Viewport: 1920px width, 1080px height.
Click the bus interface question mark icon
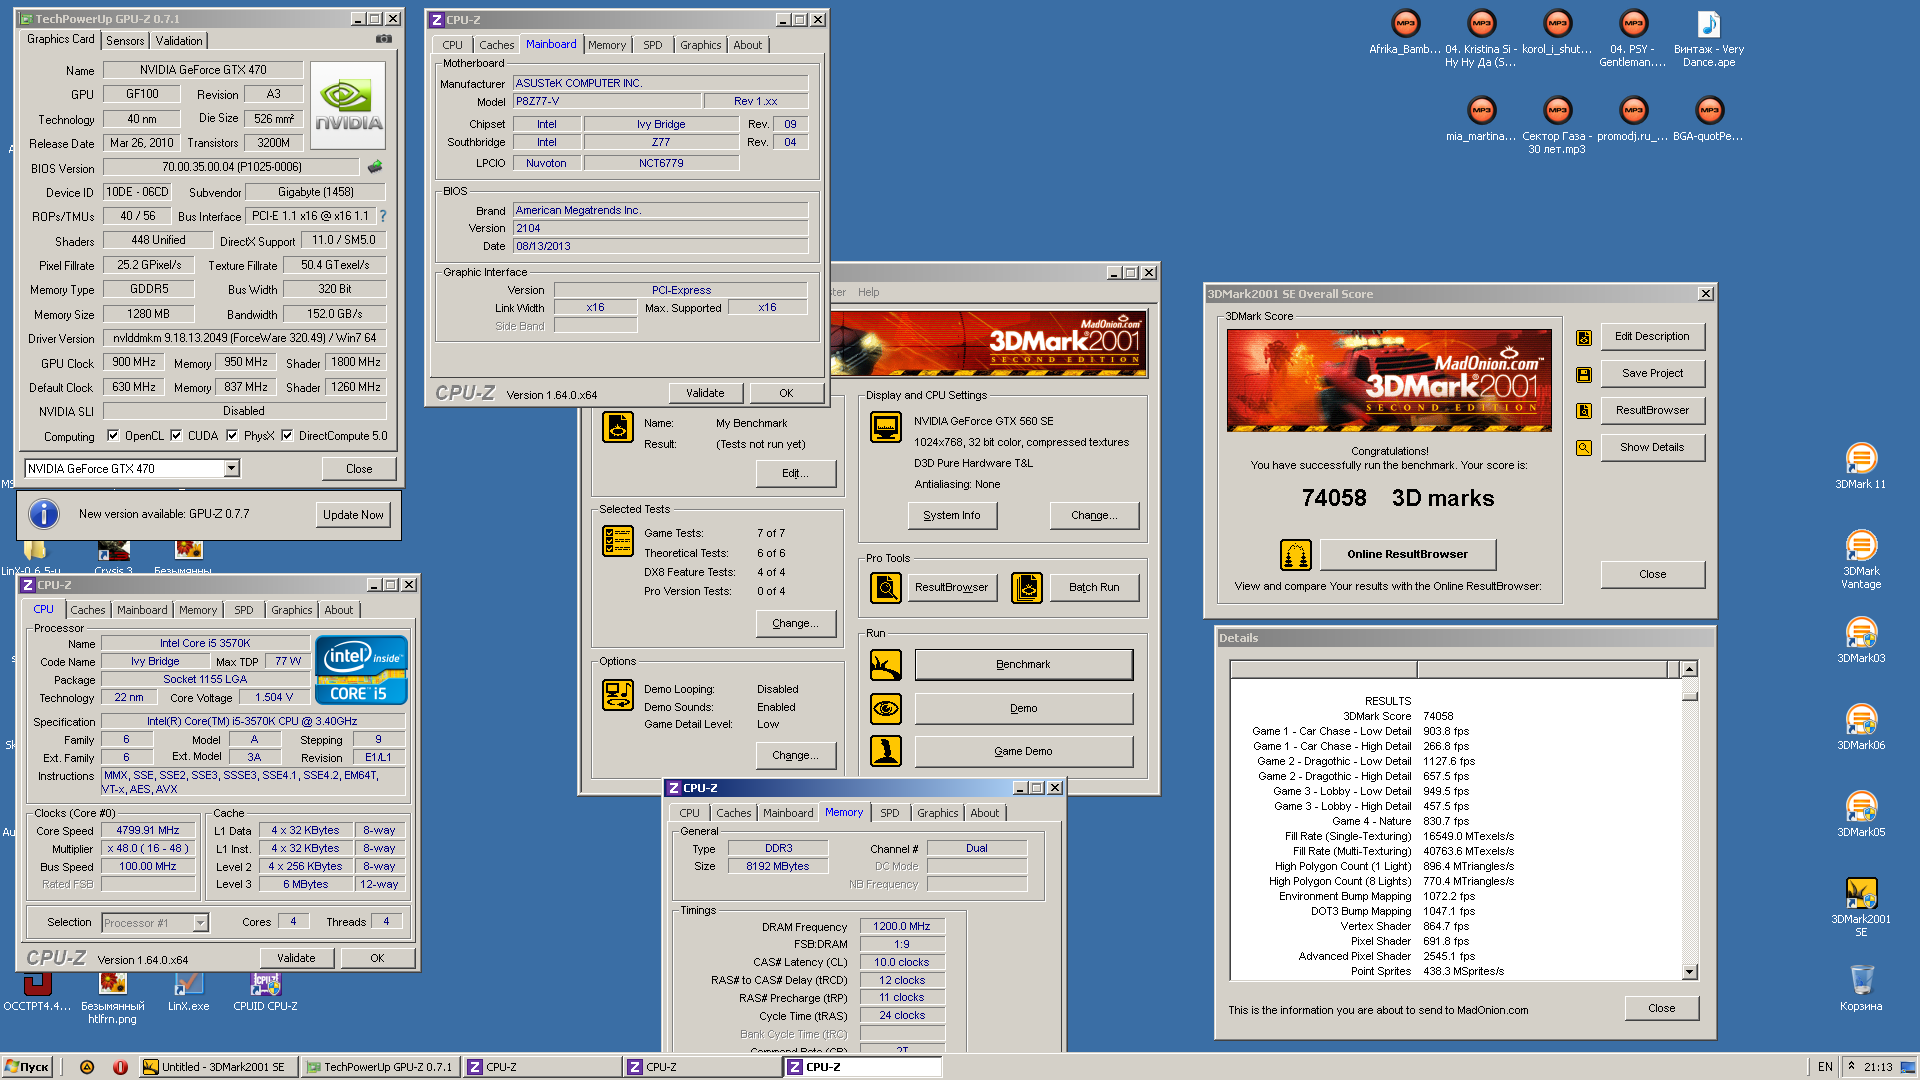click(x=382, y=216)
